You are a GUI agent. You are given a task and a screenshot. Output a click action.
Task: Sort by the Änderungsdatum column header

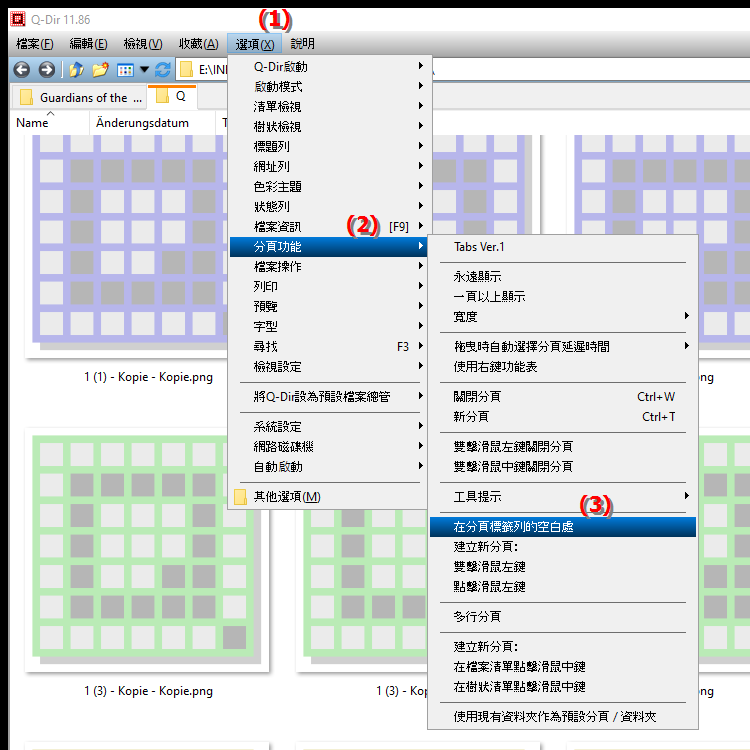pyautogui.click(x=142, y=123)
